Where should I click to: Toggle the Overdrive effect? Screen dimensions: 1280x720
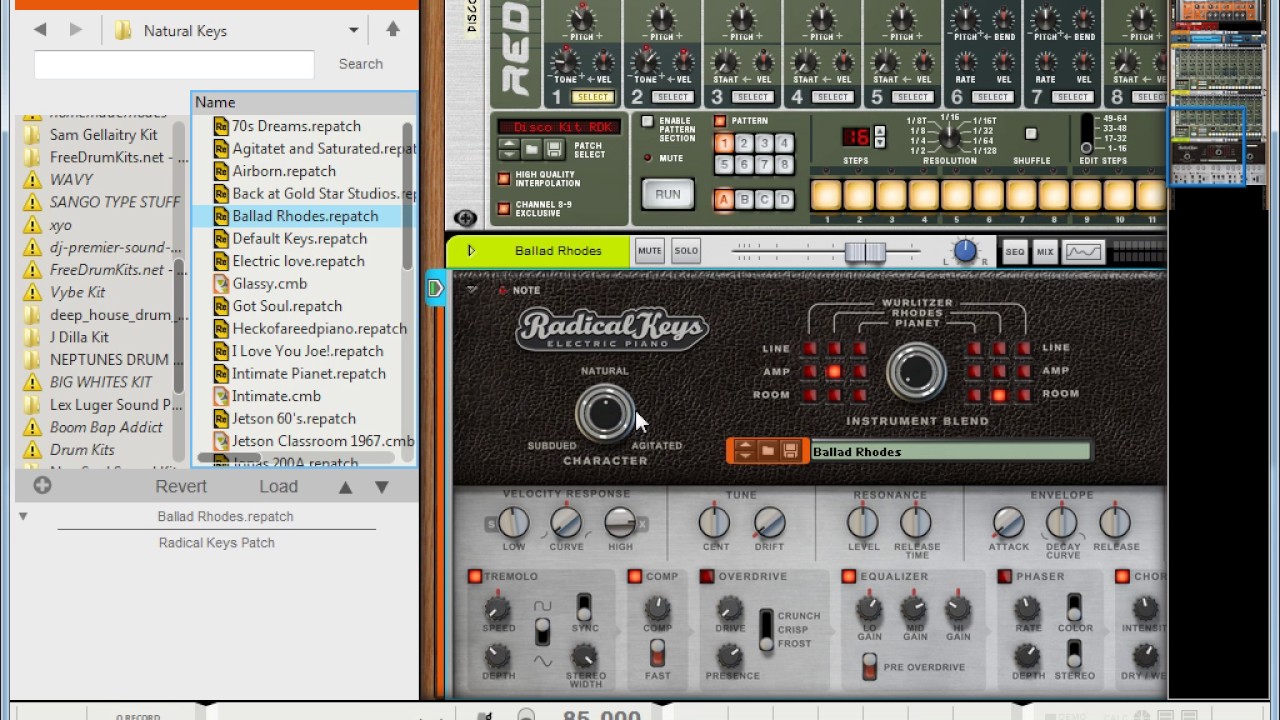pyautogui.click(x=707, y=577)
